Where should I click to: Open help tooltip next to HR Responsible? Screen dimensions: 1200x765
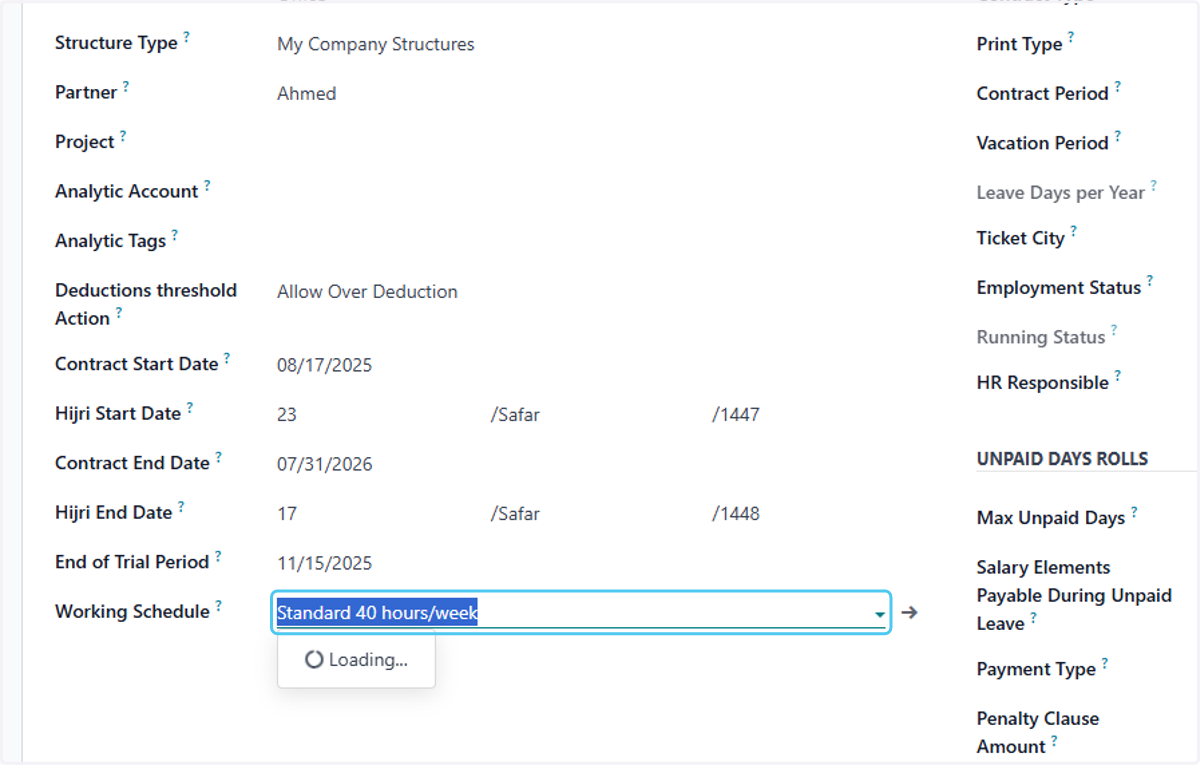click(1118, 377)
